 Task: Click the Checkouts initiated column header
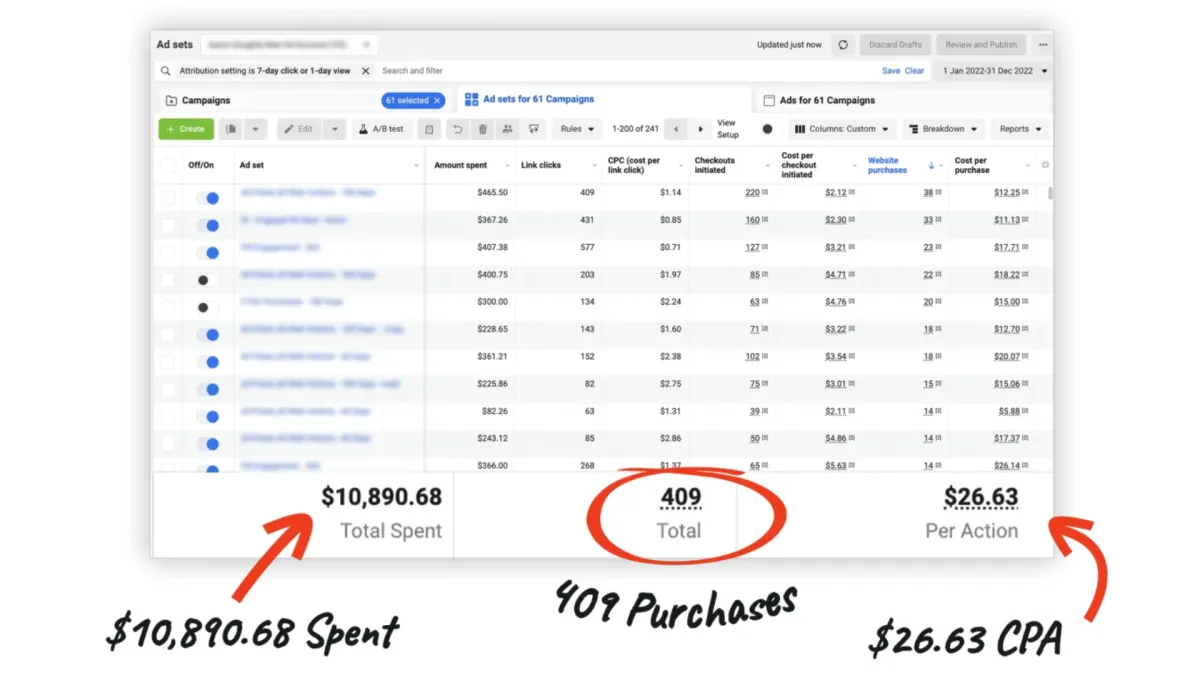point(715,165)
